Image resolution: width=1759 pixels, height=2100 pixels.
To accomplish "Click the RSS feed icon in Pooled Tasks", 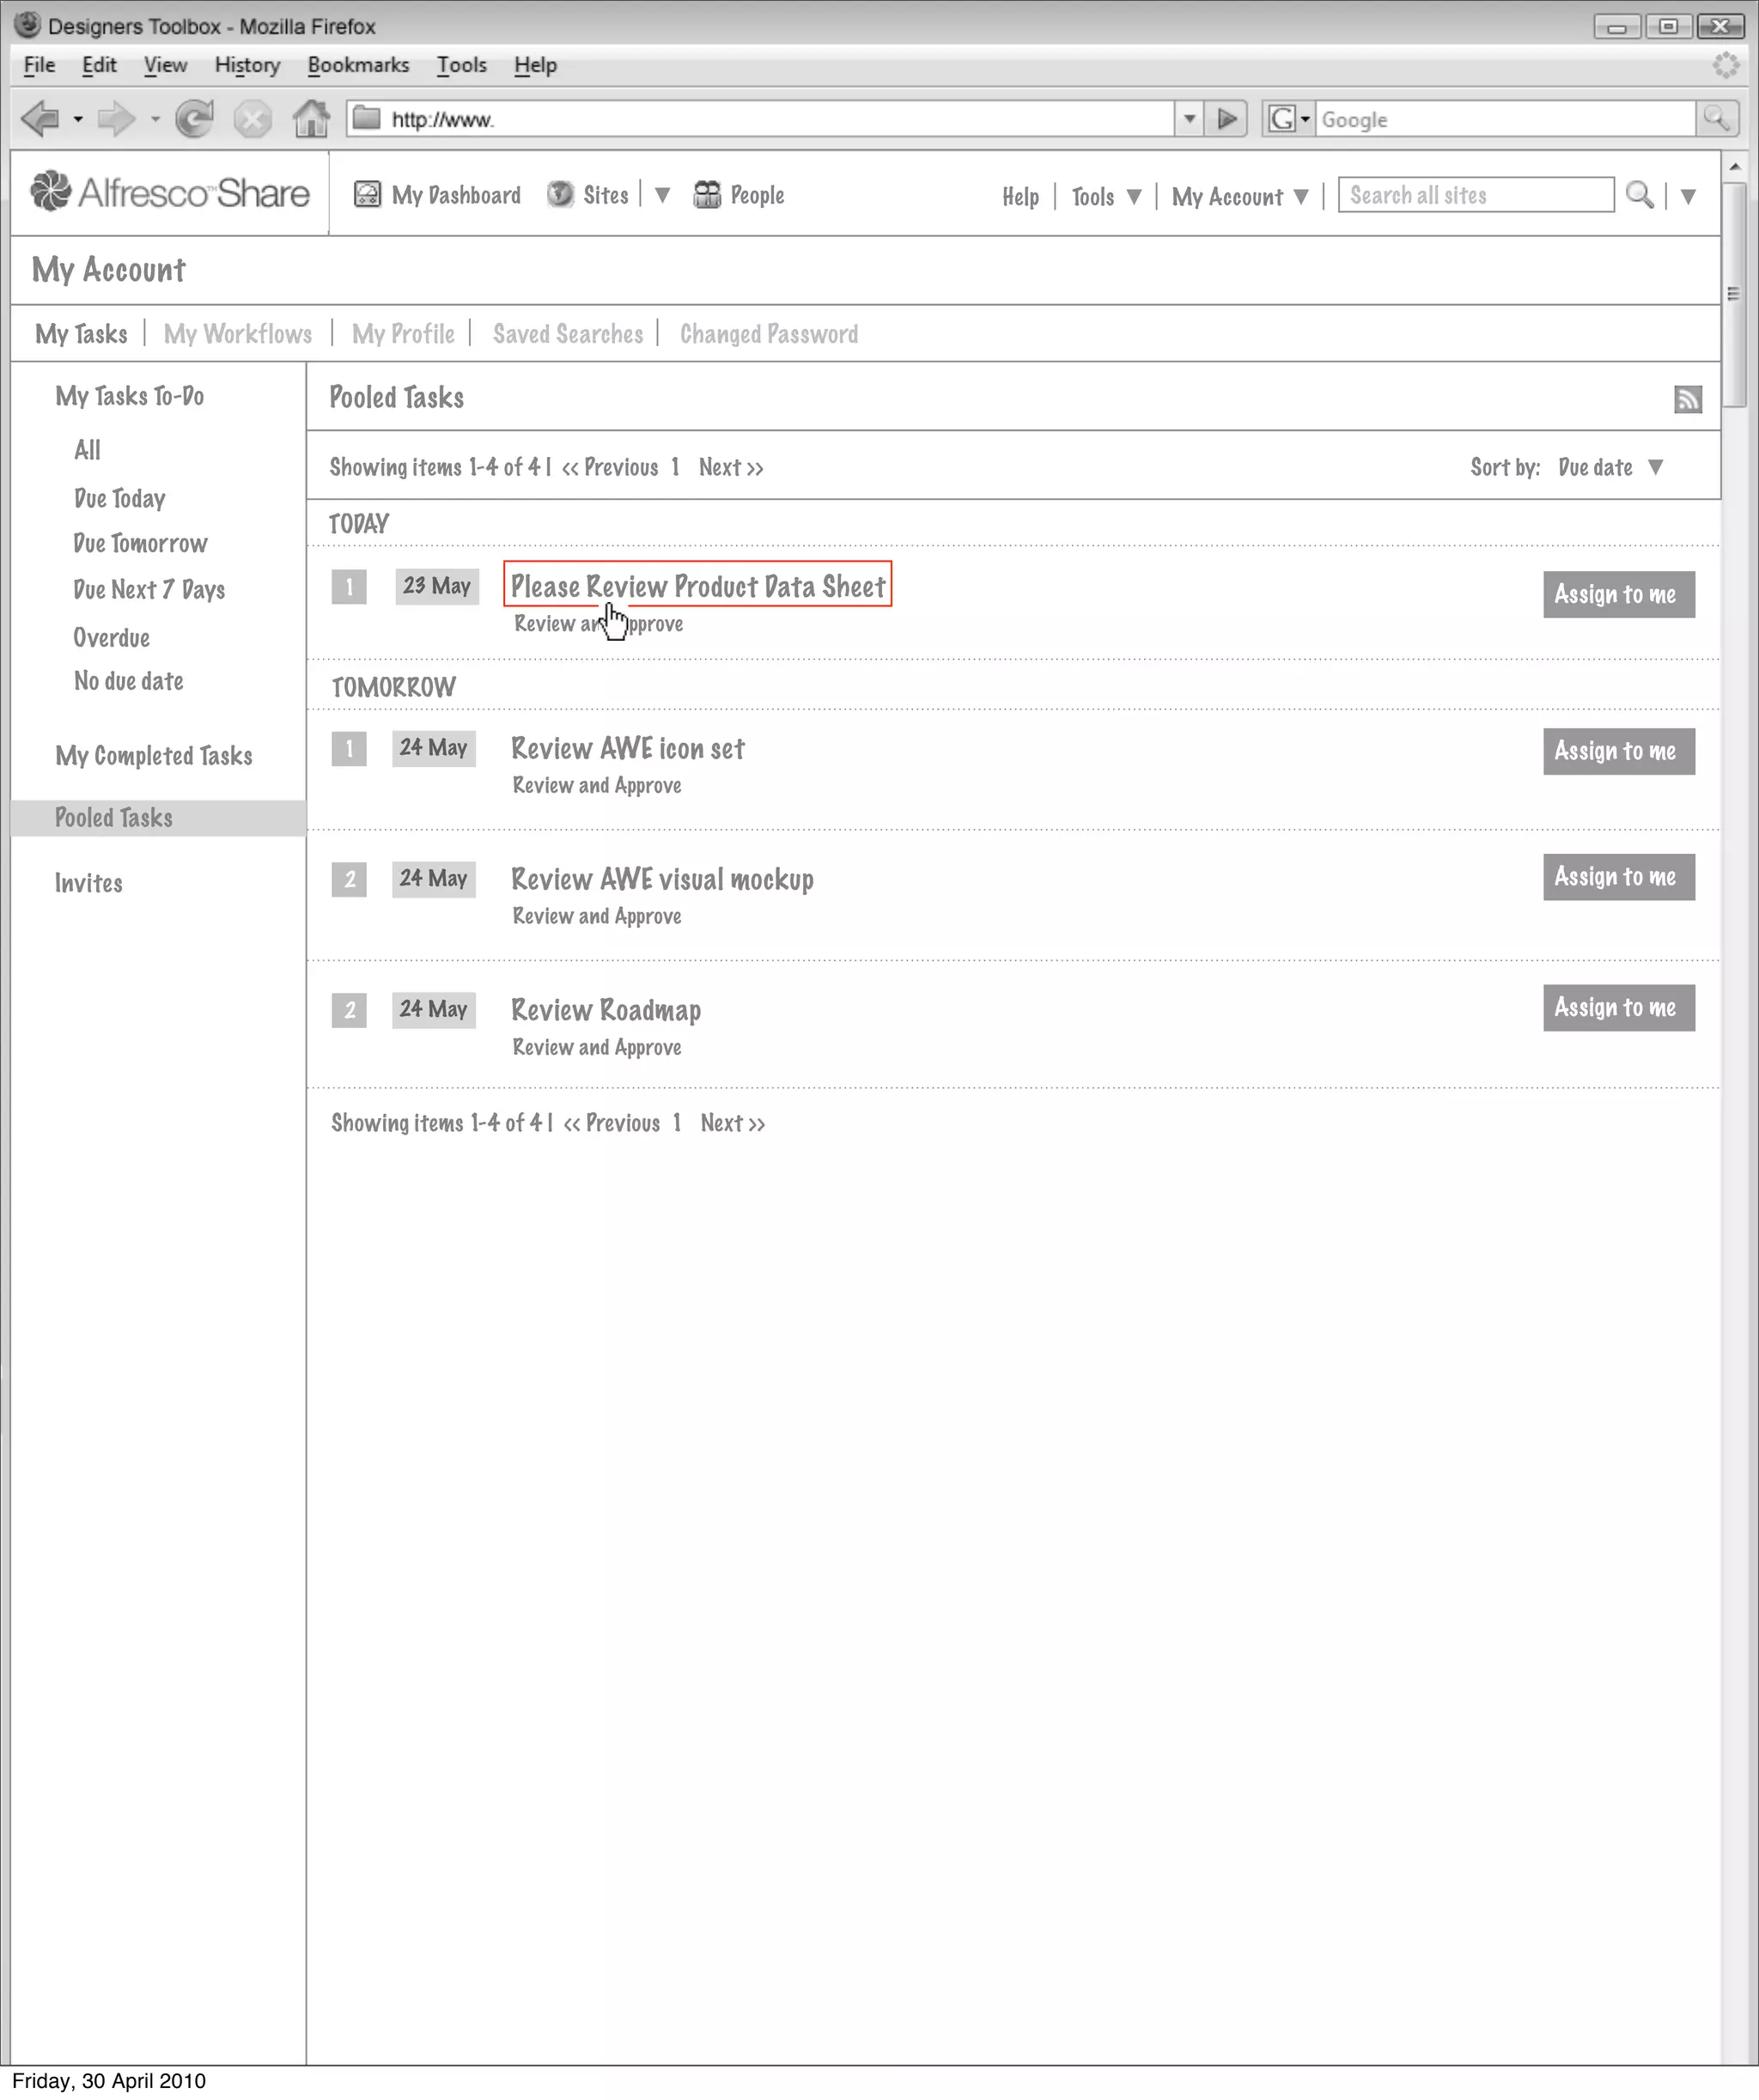I will pos(1687,400).
